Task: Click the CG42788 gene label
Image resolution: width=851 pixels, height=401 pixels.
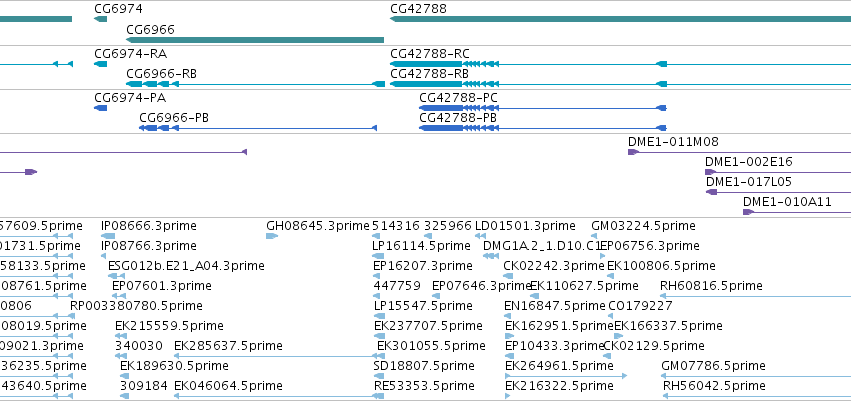Action: [418, 9]
